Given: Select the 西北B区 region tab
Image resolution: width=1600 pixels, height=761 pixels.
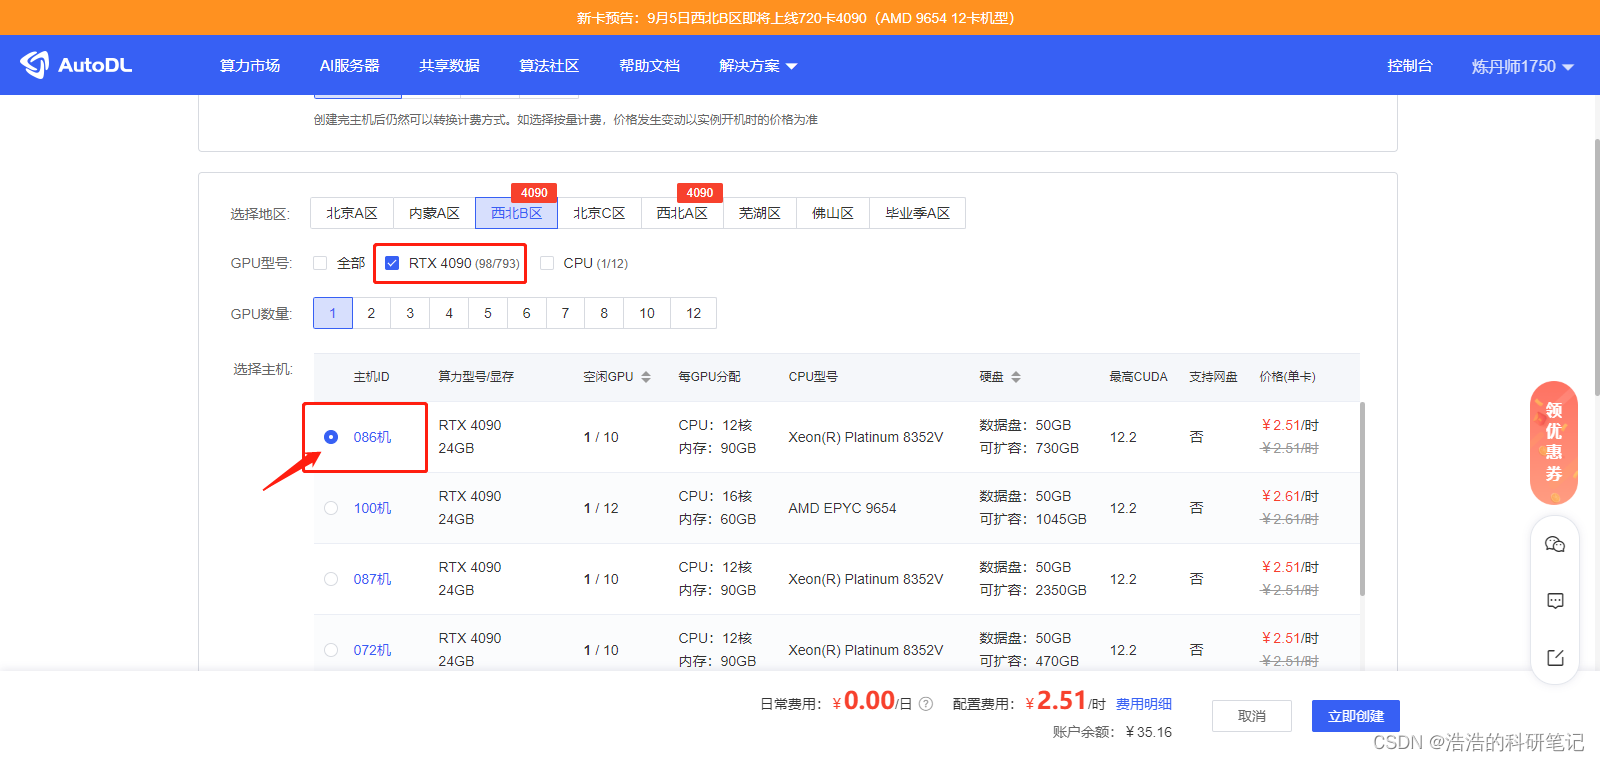Looking at the screenshot, I should pyautogui.click(x=516, y=213).
